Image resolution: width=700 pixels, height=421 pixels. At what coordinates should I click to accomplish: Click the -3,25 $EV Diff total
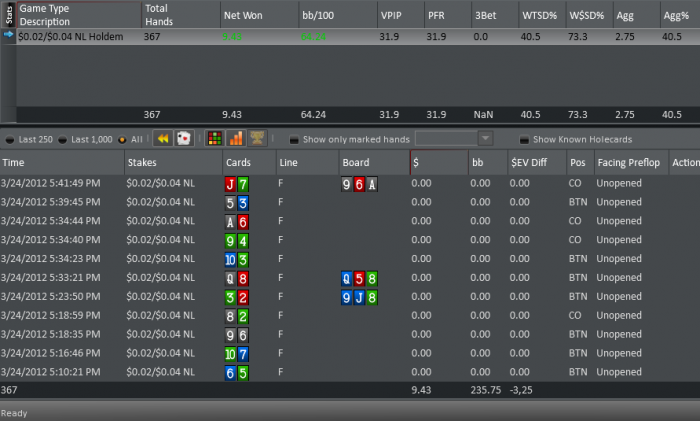521,390
